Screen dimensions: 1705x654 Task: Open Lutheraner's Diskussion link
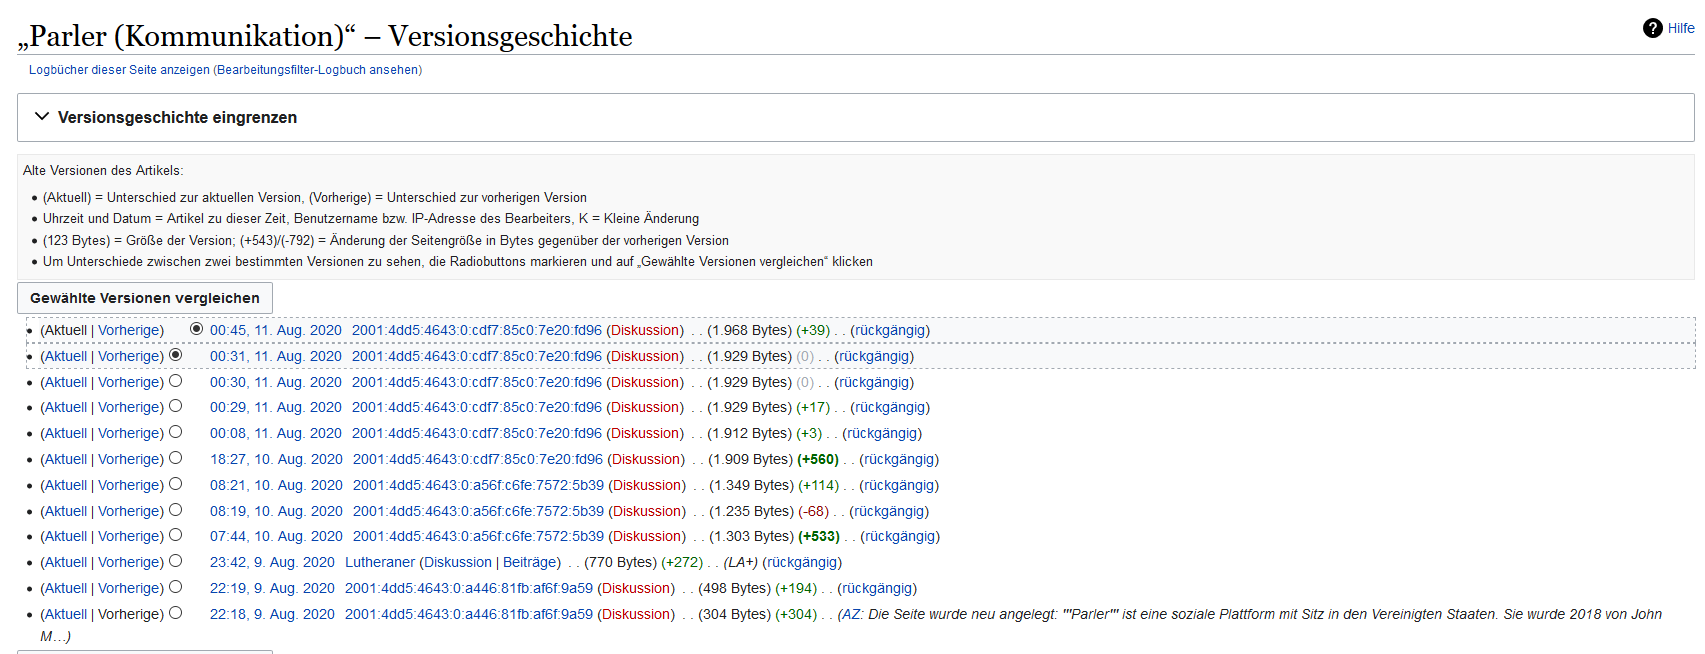pos(458,563)
